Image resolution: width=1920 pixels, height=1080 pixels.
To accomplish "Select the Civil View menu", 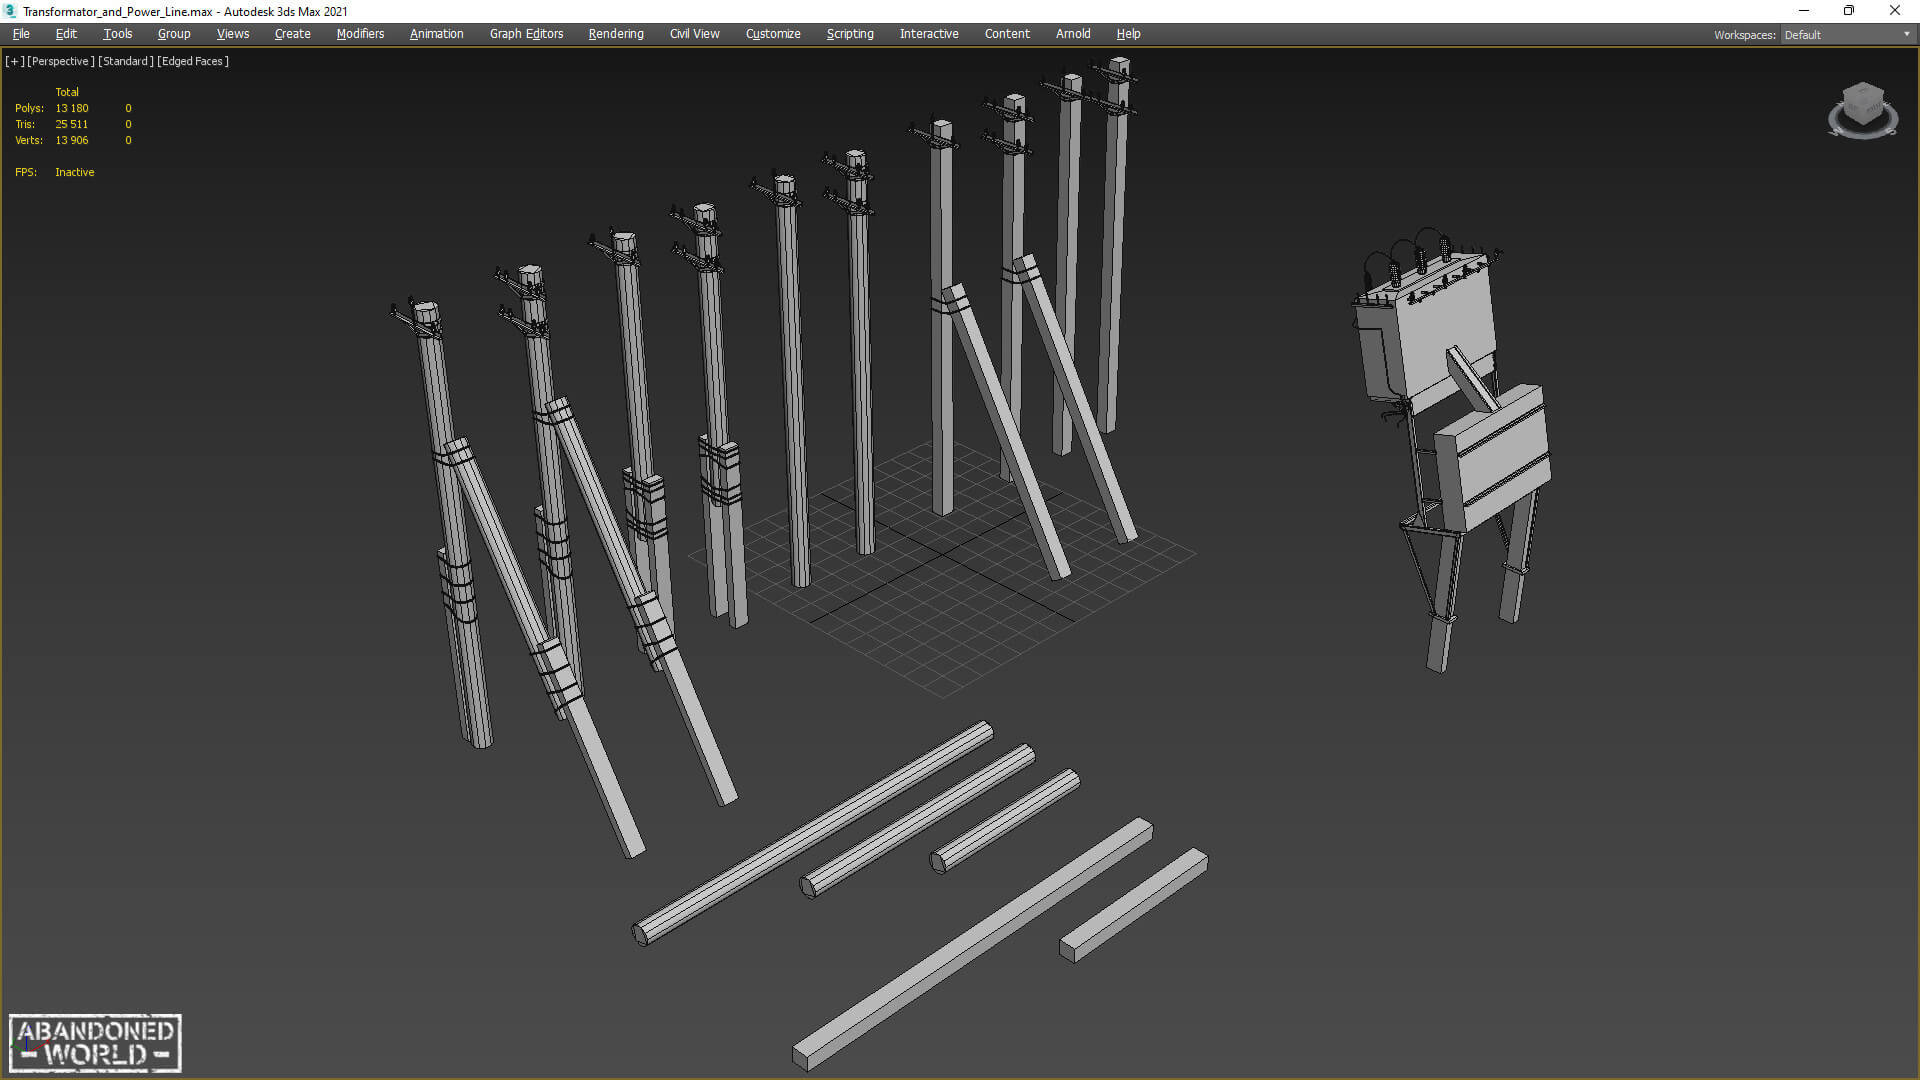I will coord(694,34).
